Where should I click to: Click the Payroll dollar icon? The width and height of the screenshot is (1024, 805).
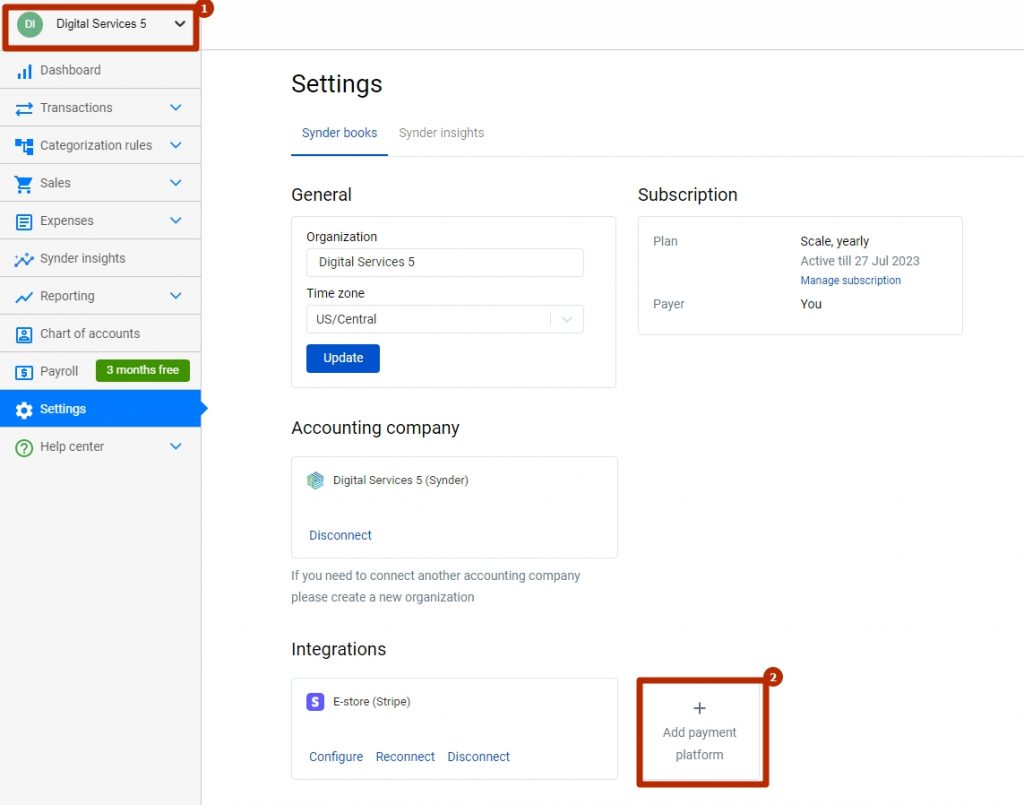click(24, 372)
